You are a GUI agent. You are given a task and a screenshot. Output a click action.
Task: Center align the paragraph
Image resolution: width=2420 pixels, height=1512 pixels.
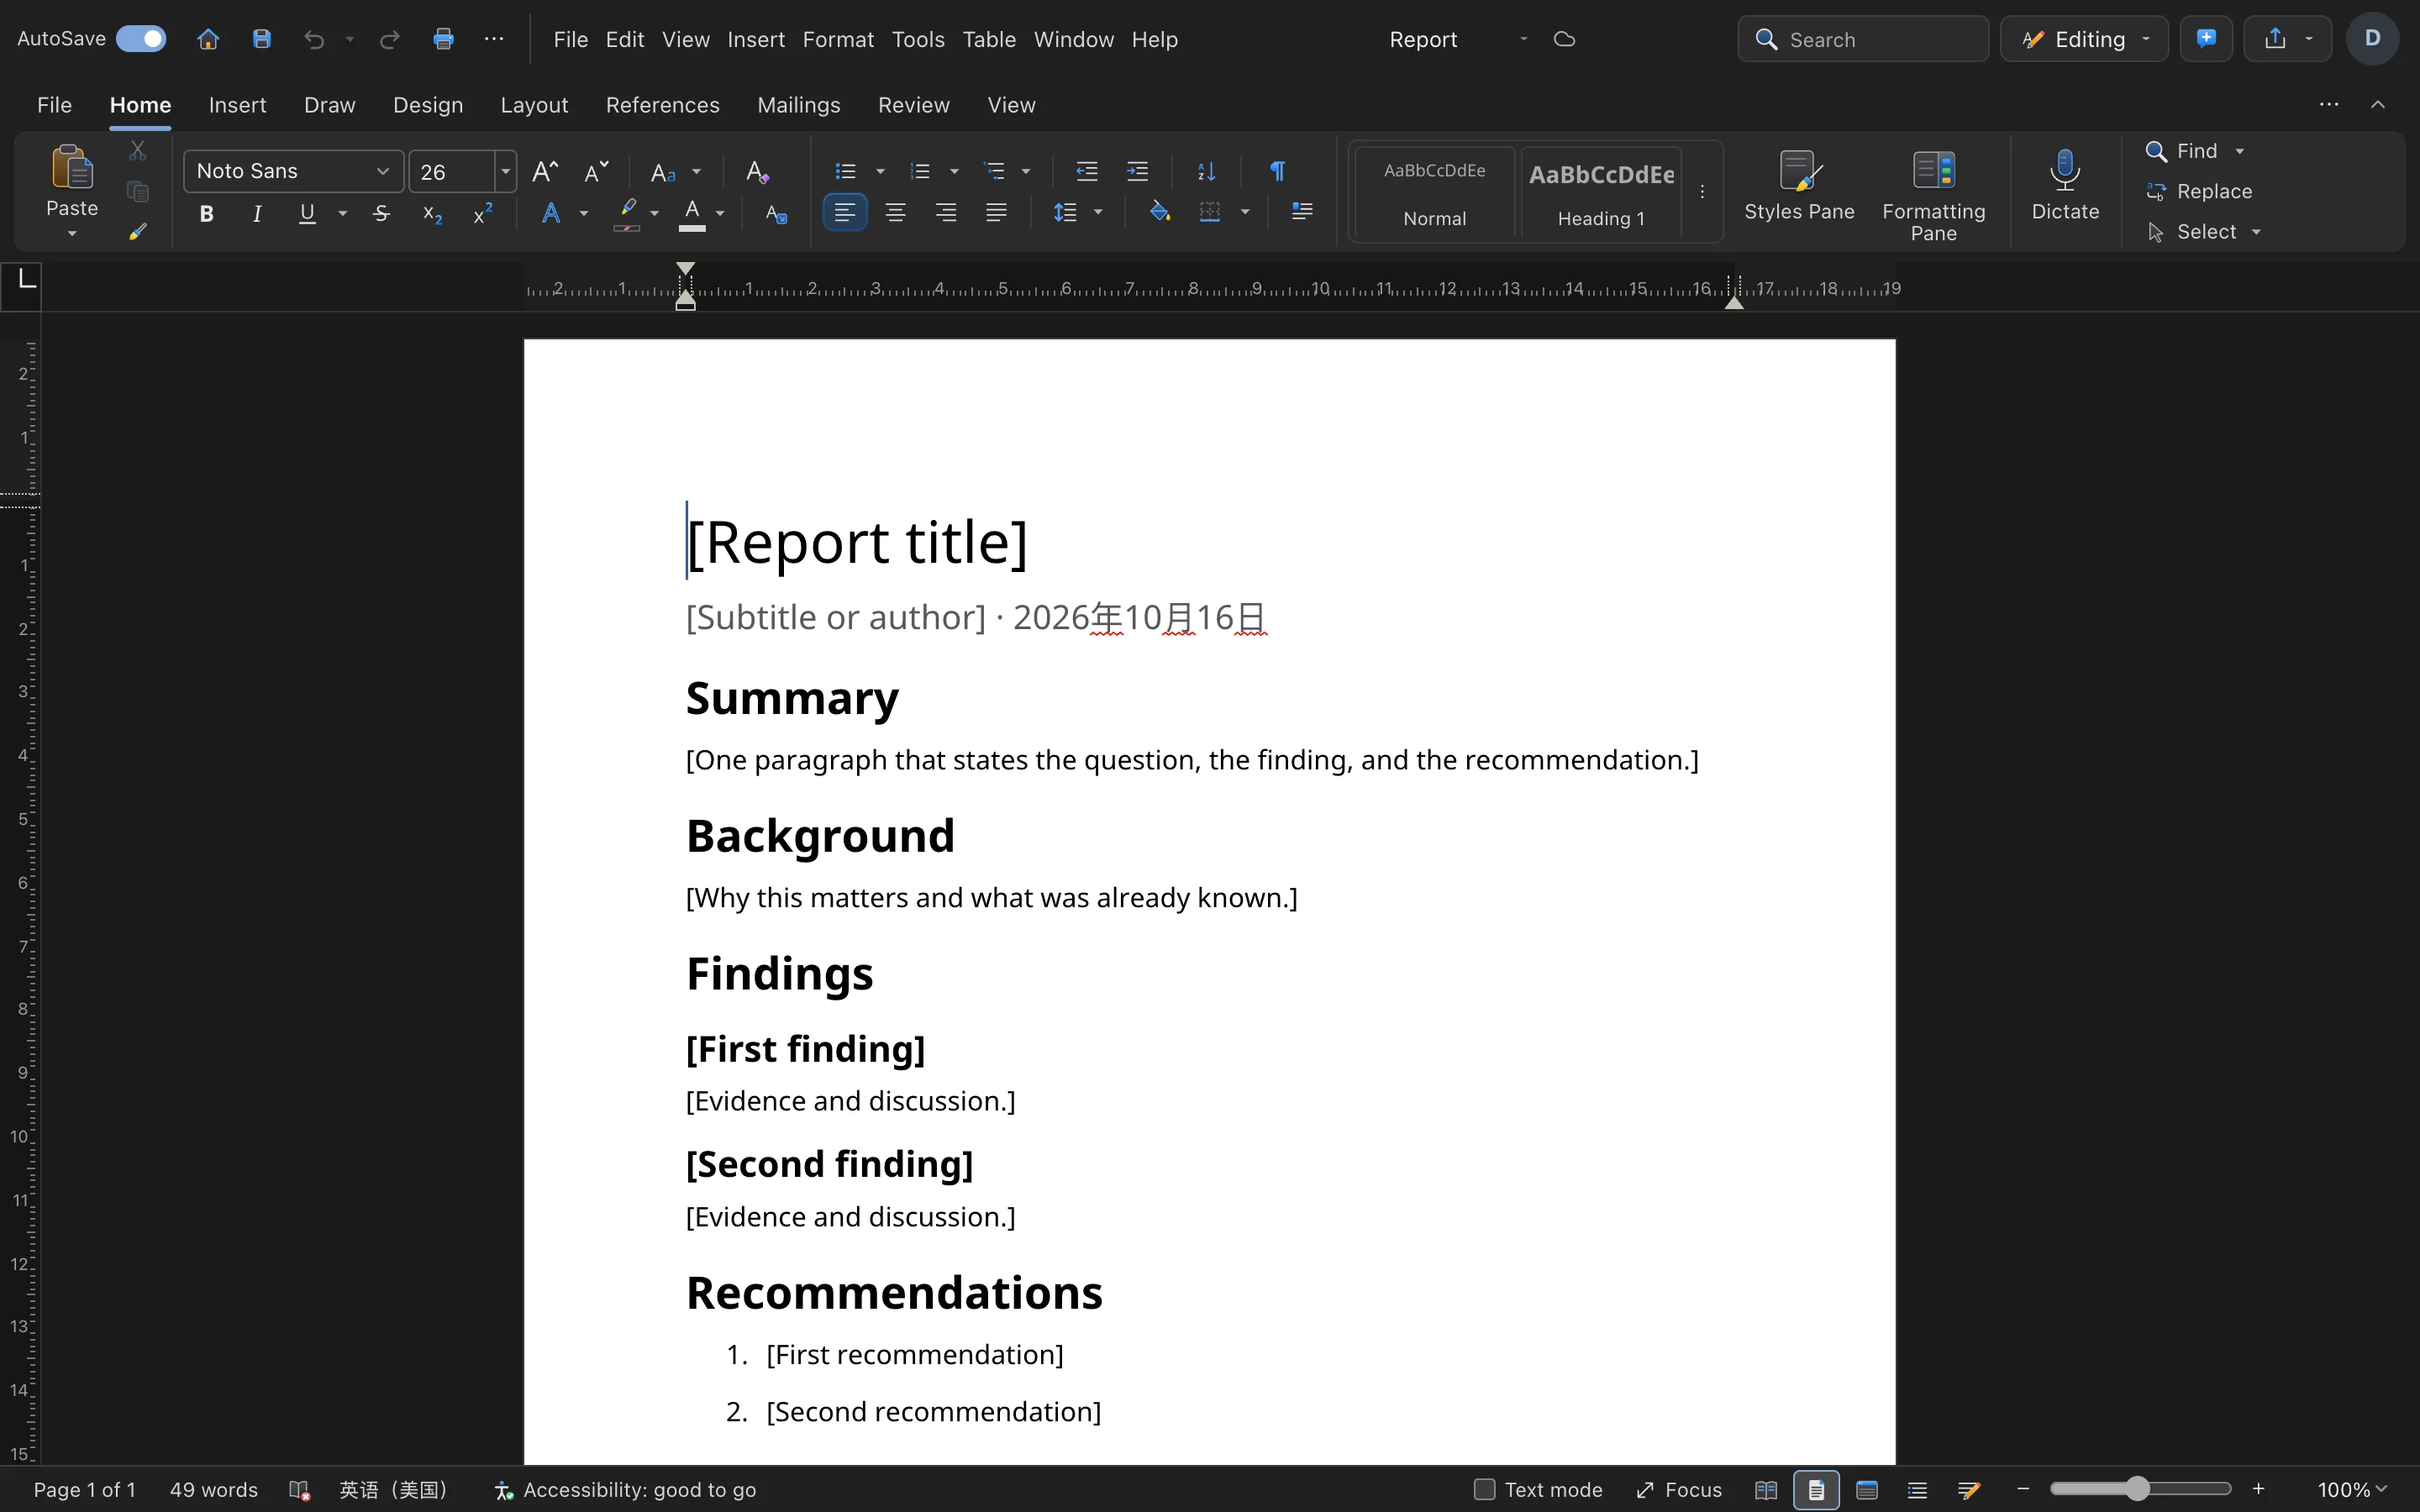(895, 213)
